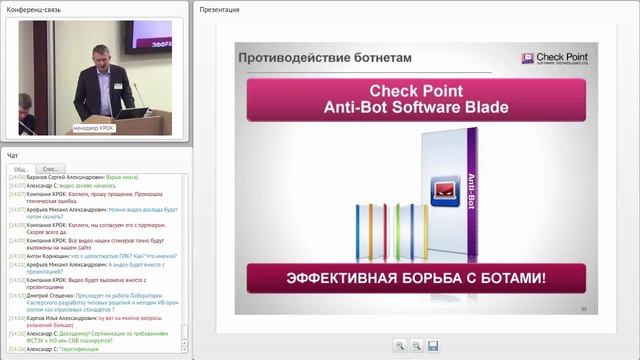The image size is (640, 360).
Task: Select the message from Дмитрий Огещенко
Action: [94, 302]
